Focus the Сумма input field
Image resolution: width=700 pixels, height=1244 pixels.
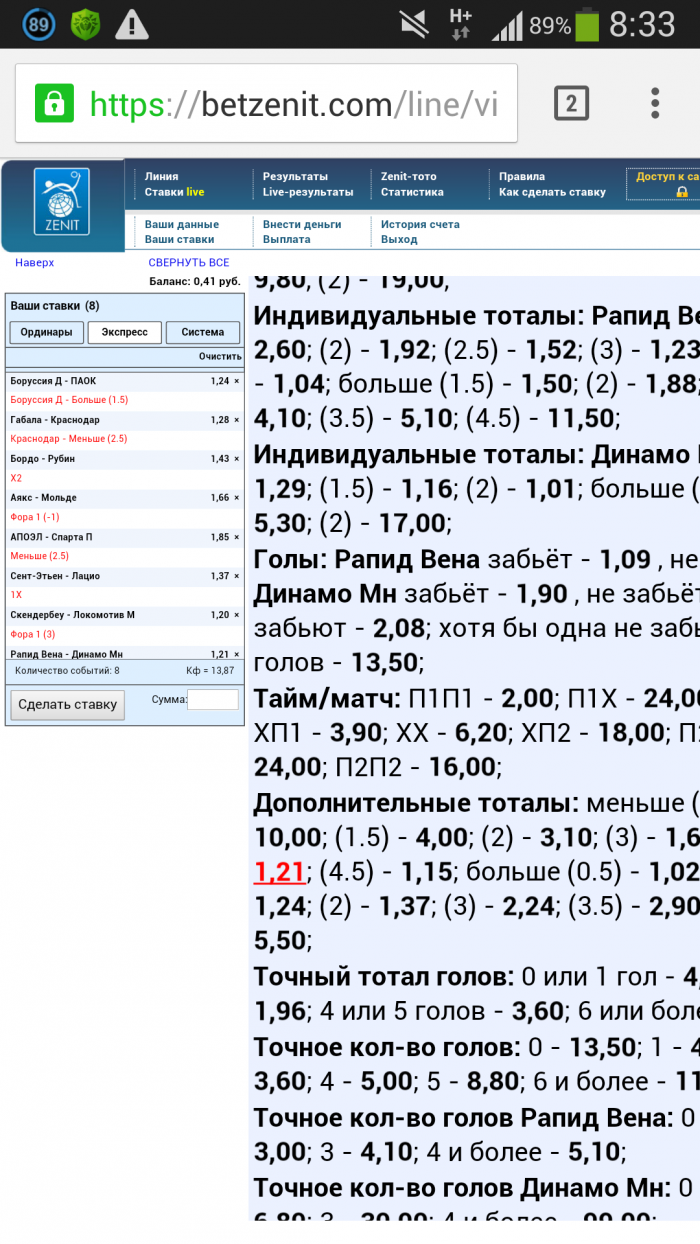tap(213, 700)
